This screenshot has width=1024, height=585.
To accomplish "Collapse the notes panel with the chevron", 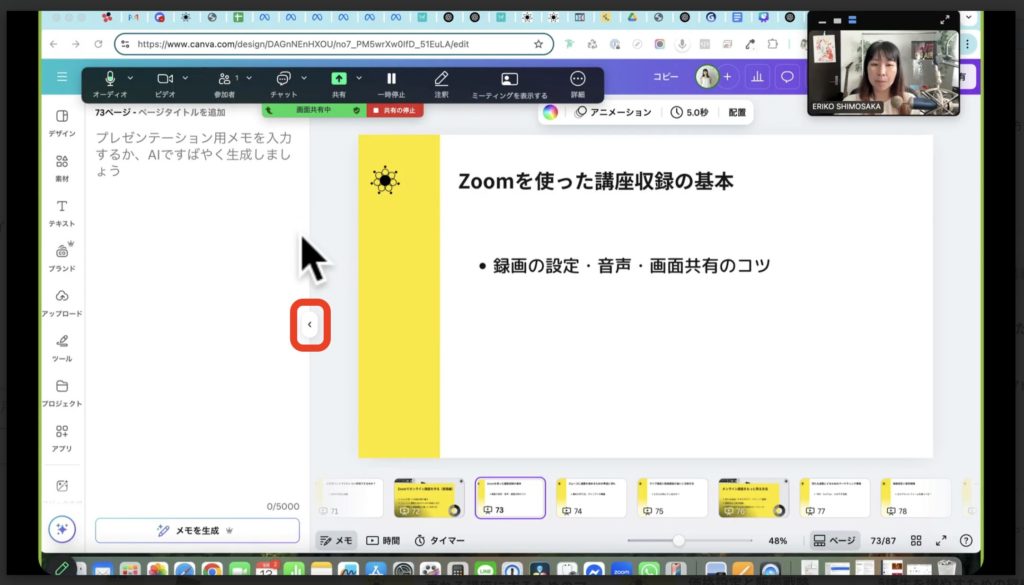I will [x=310, y=324].
